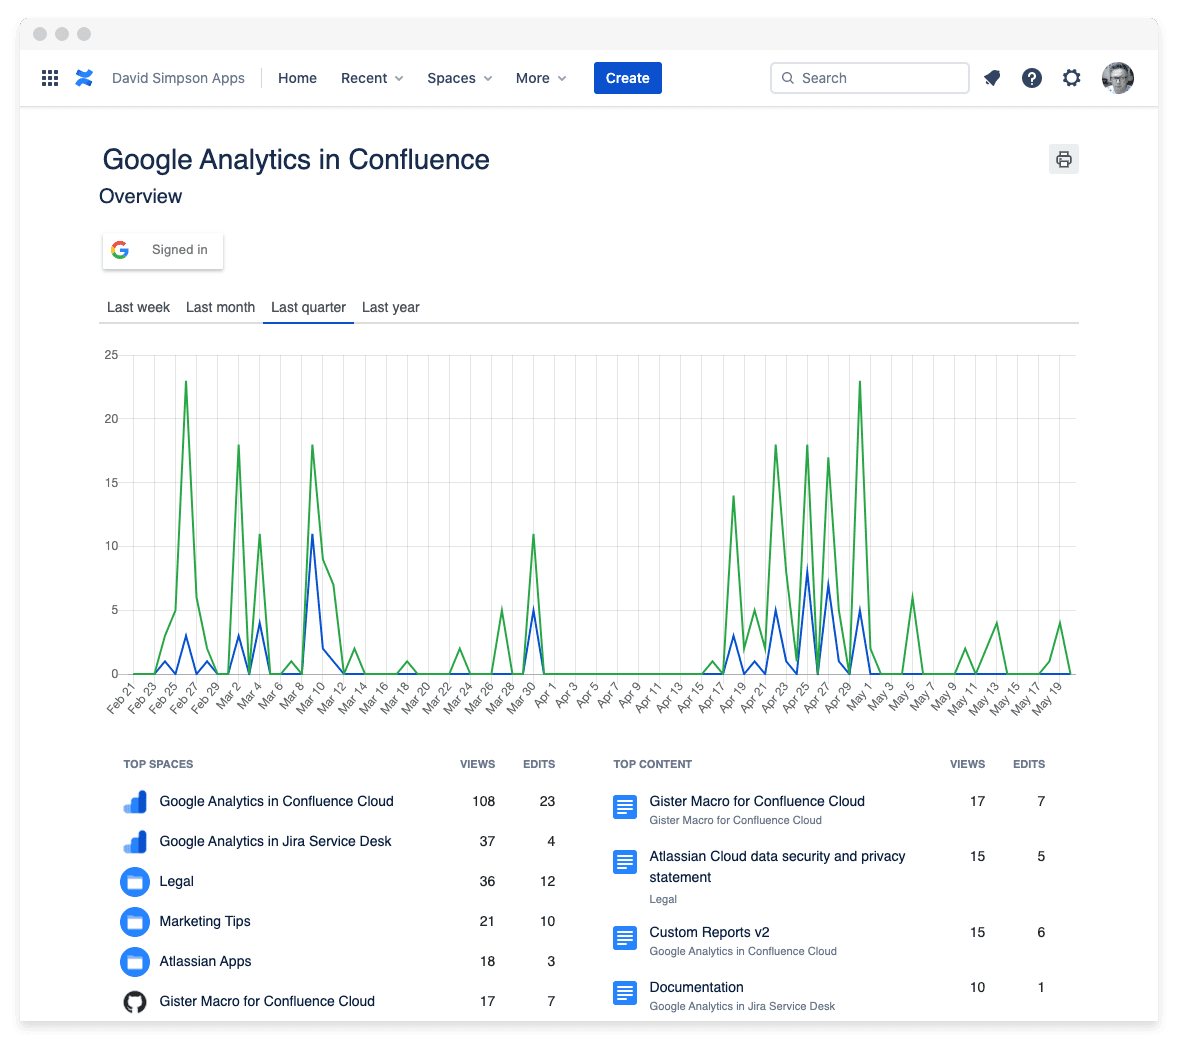Click the GitHub icon for Gister Macro space
This screenshot has width=1181, height=1046.
pos(135,1002)
